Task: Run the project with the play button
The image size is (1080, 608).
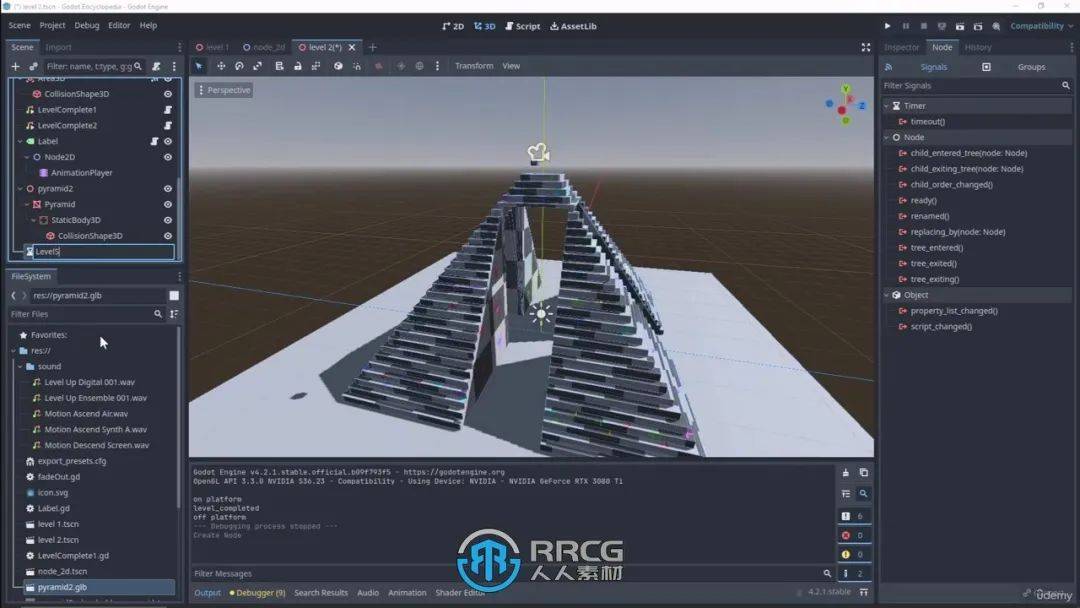Action: tap(887, 26)
